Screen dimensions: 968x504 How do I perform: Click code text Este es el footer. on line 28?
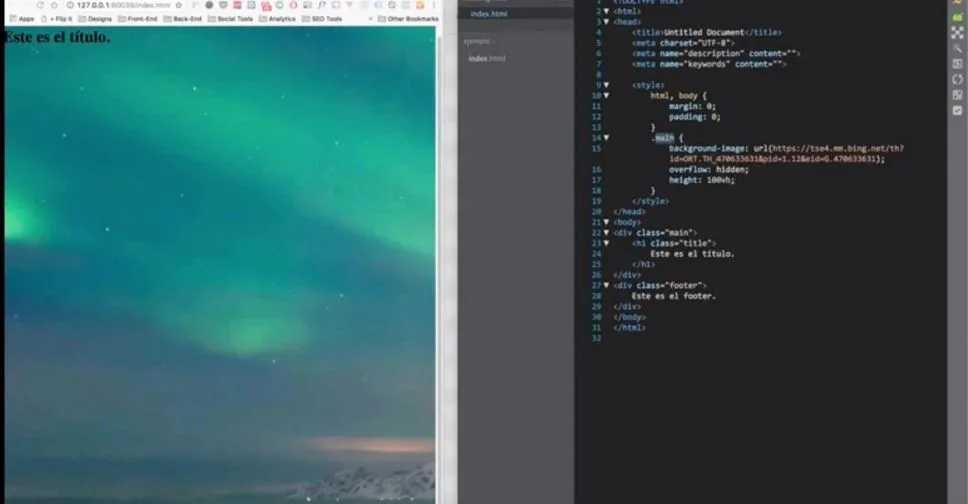674,296
